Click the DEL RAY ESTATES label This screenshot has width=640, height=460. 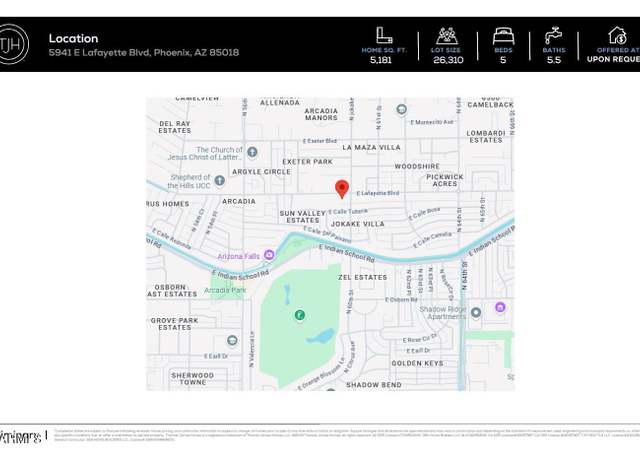pyautogui.click(x=175, y=127)
